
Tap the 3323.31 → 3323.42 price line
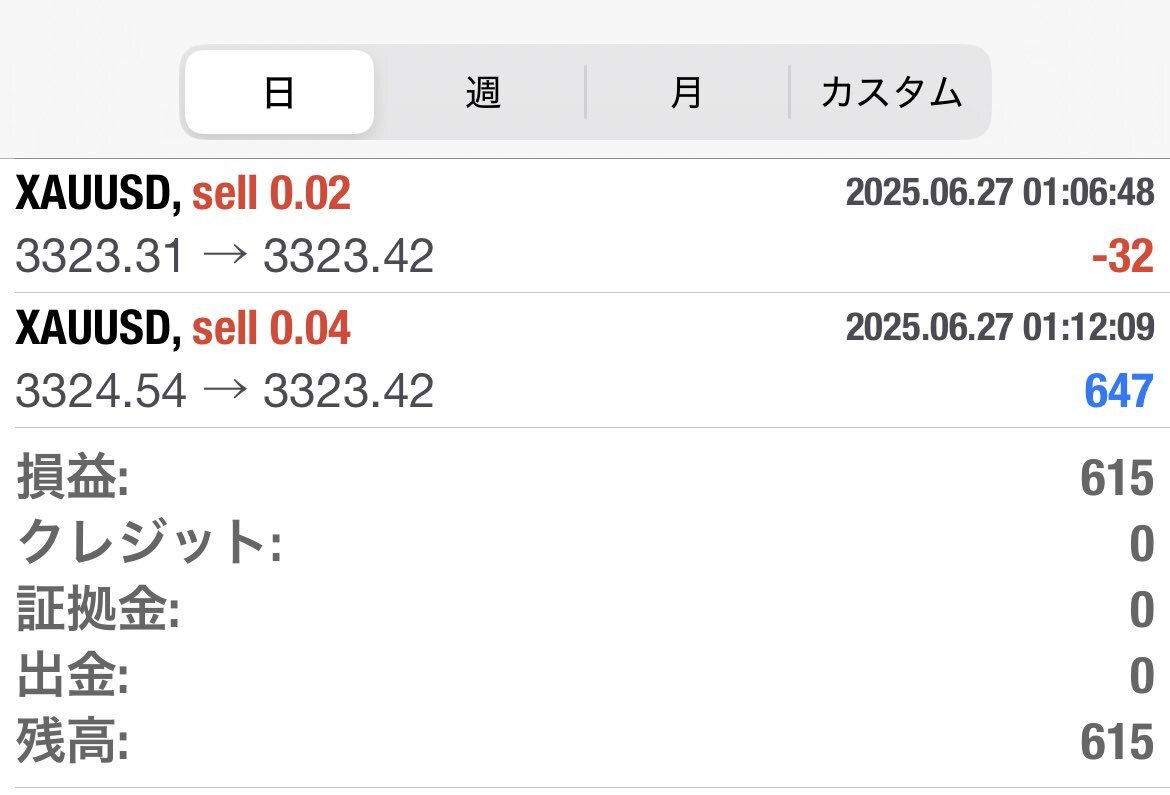[225, 256]
